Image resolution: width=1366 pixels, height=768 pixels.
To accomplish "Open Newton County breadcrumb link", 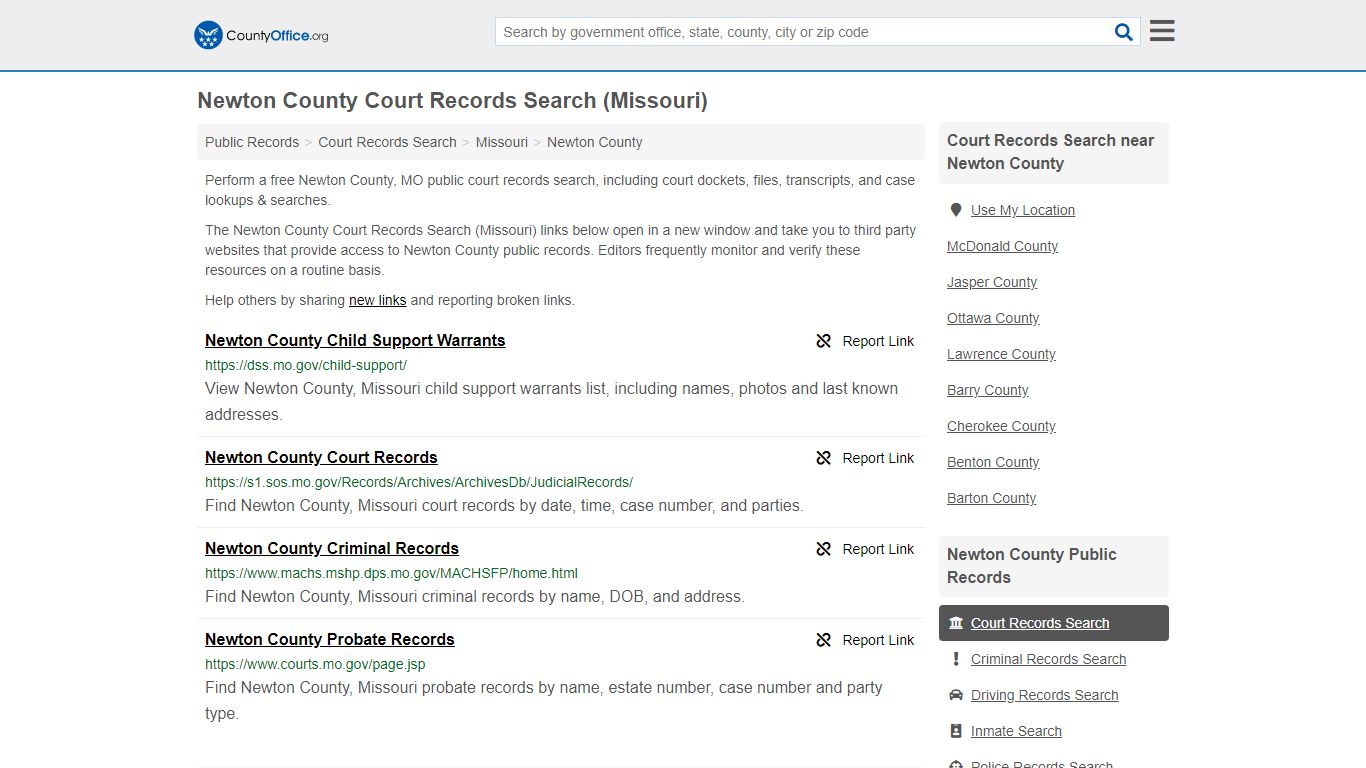I will (x=595, y=142).
